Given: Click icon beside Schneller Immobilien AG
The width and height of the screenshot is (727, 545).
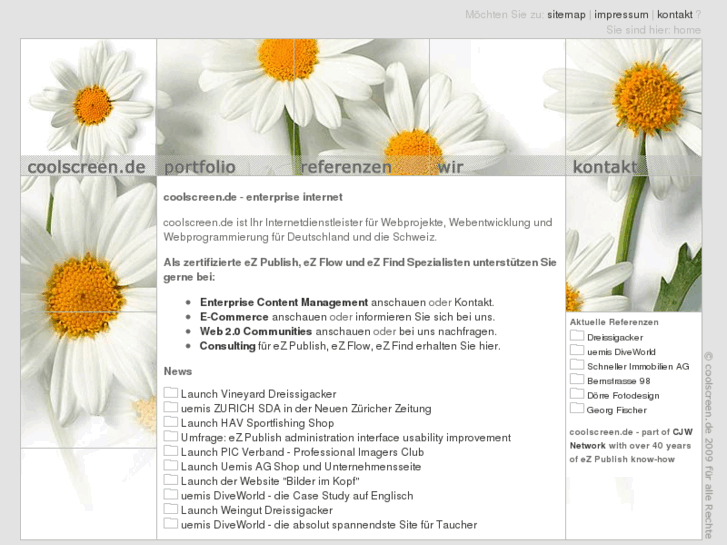Looking at the screenshot, I should (577, 365).
